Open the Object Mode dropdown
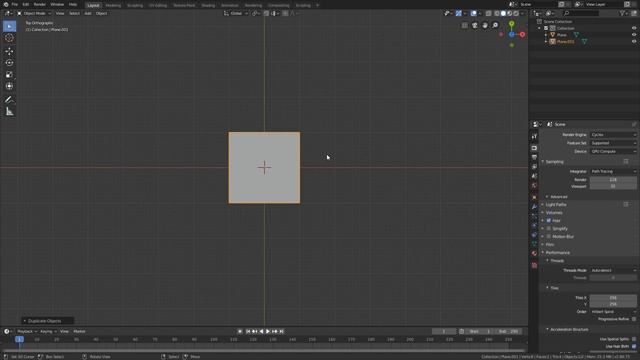Screen dimensions: 640x360 pyautogui.click(x=34, y=13)
